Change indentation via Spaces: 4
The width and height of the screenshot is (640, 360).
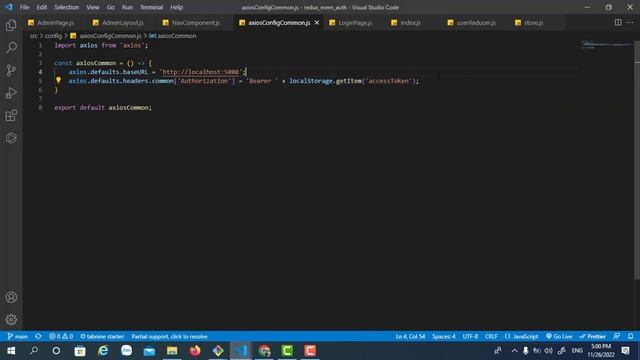tap(444, 336)
